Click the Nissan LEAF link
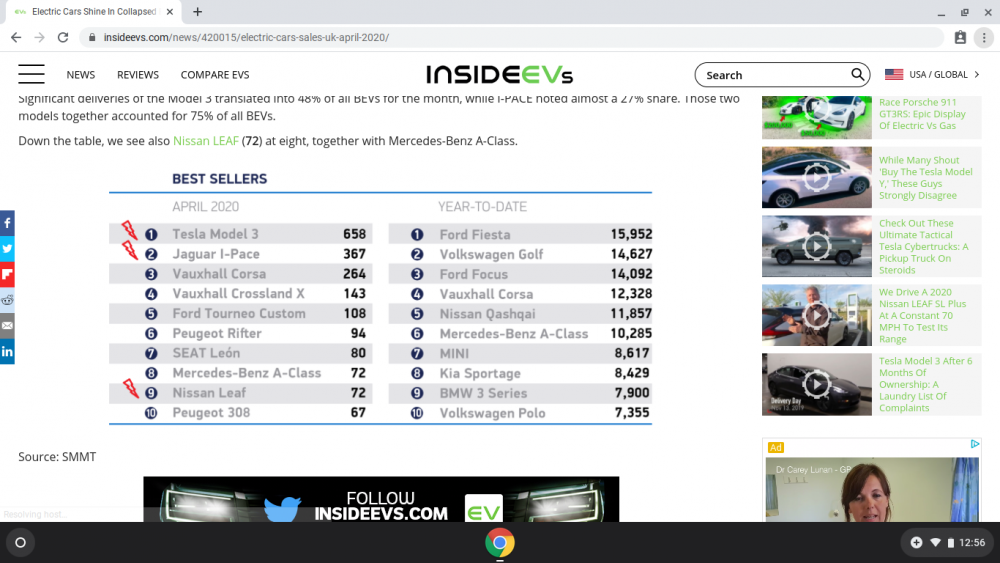 tap(205, 140)
